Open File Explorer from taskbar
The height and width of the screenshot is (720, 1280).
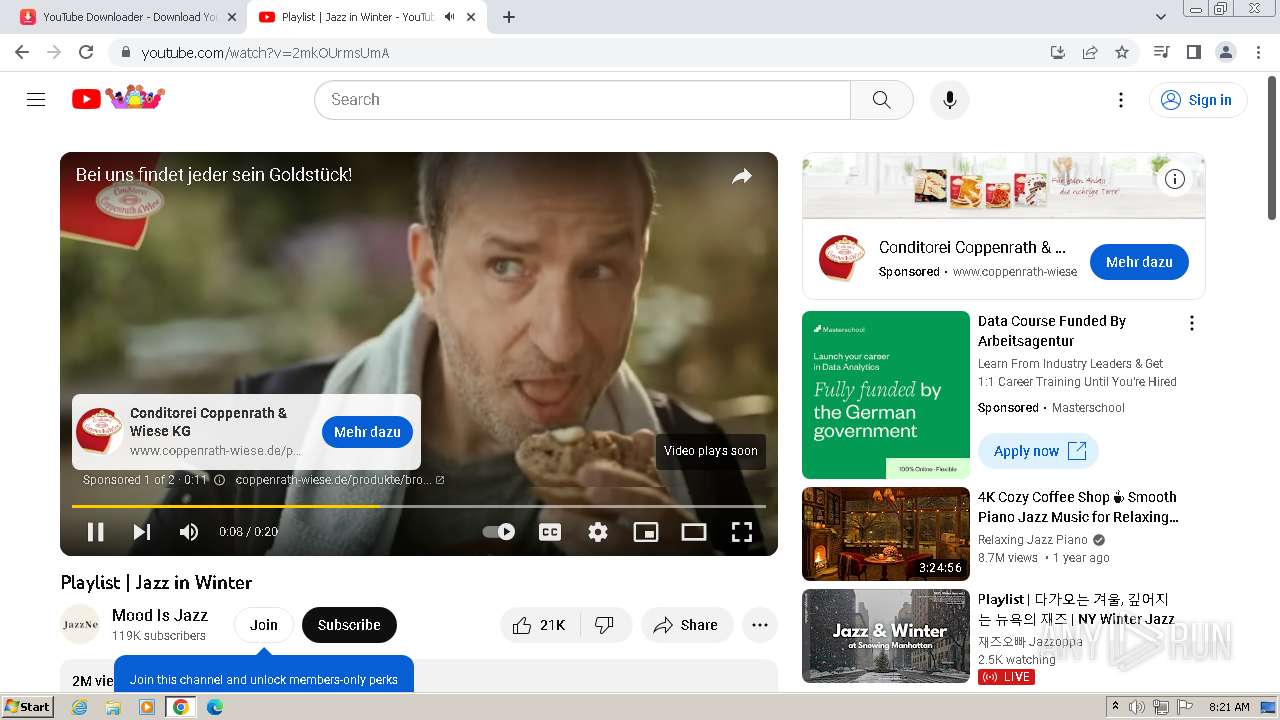[113, 707]
